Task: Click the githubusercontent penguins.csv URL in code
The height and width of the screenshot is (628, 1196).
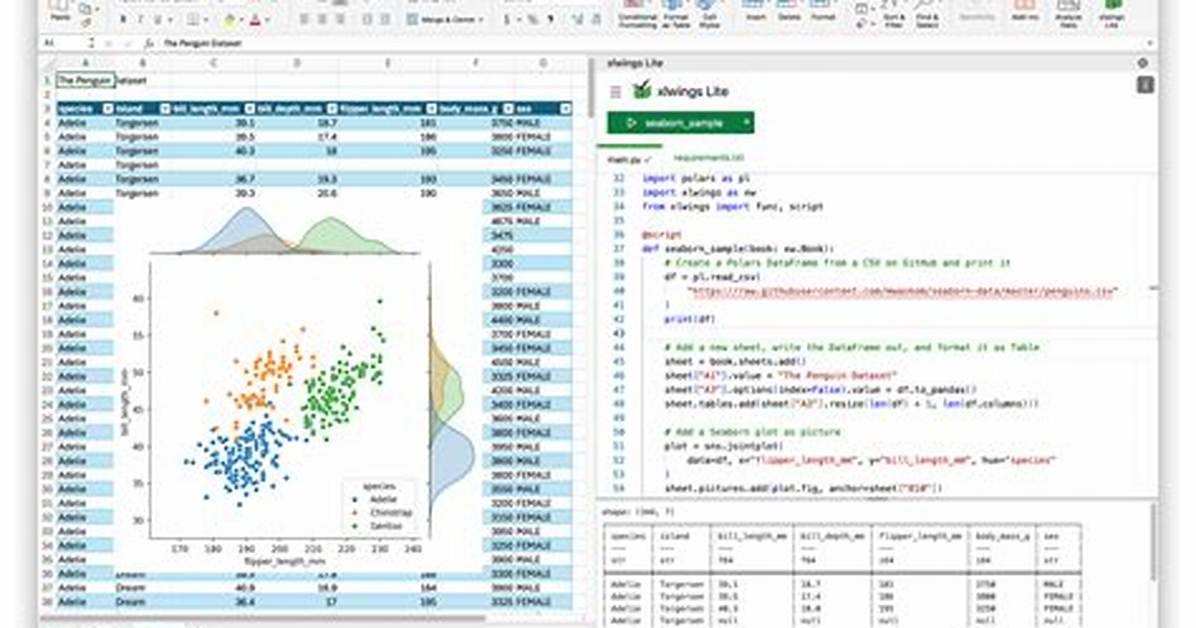Action: pyautogui.click(x=901, y=291)
